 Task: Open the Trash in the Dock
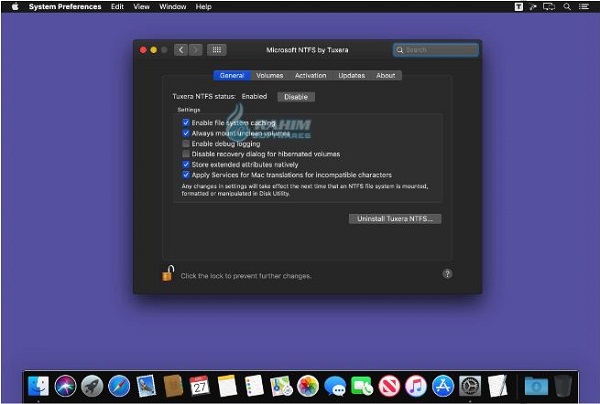[x=563, y=386]
